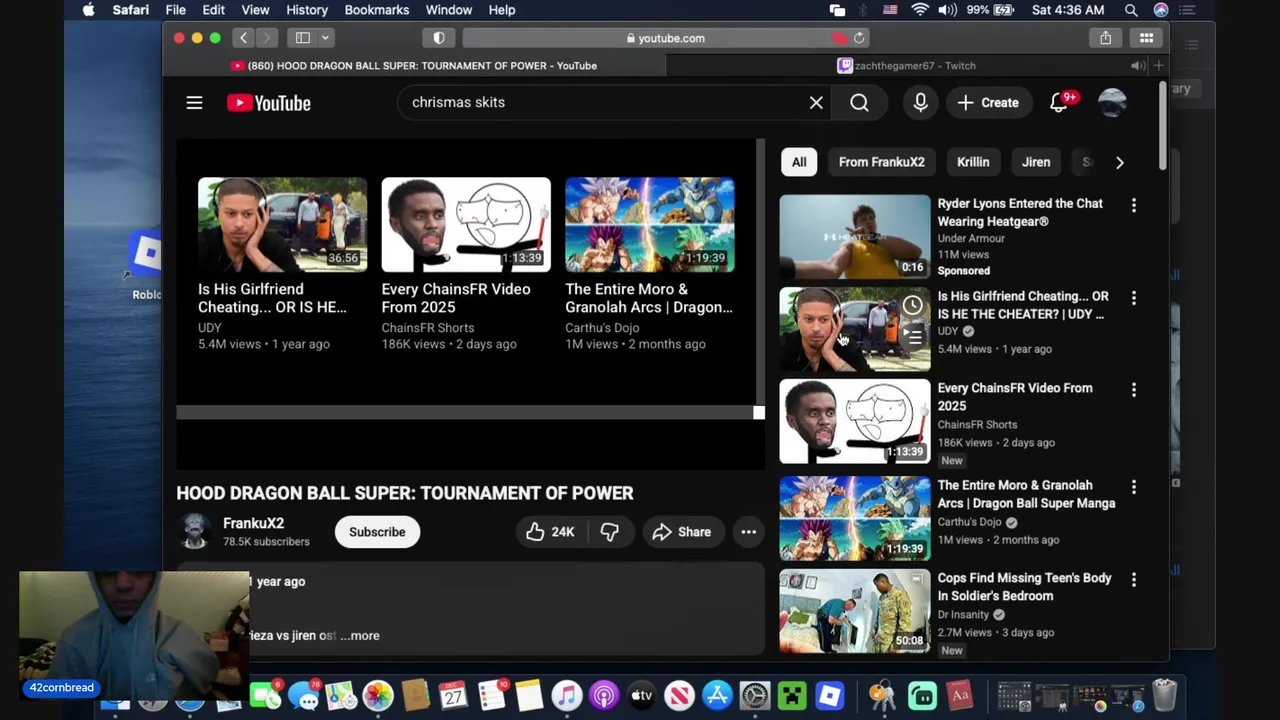Viewport: 1280px width, 720px height.
Task: Add UDY video to queue
Action: tap(912, 337)
